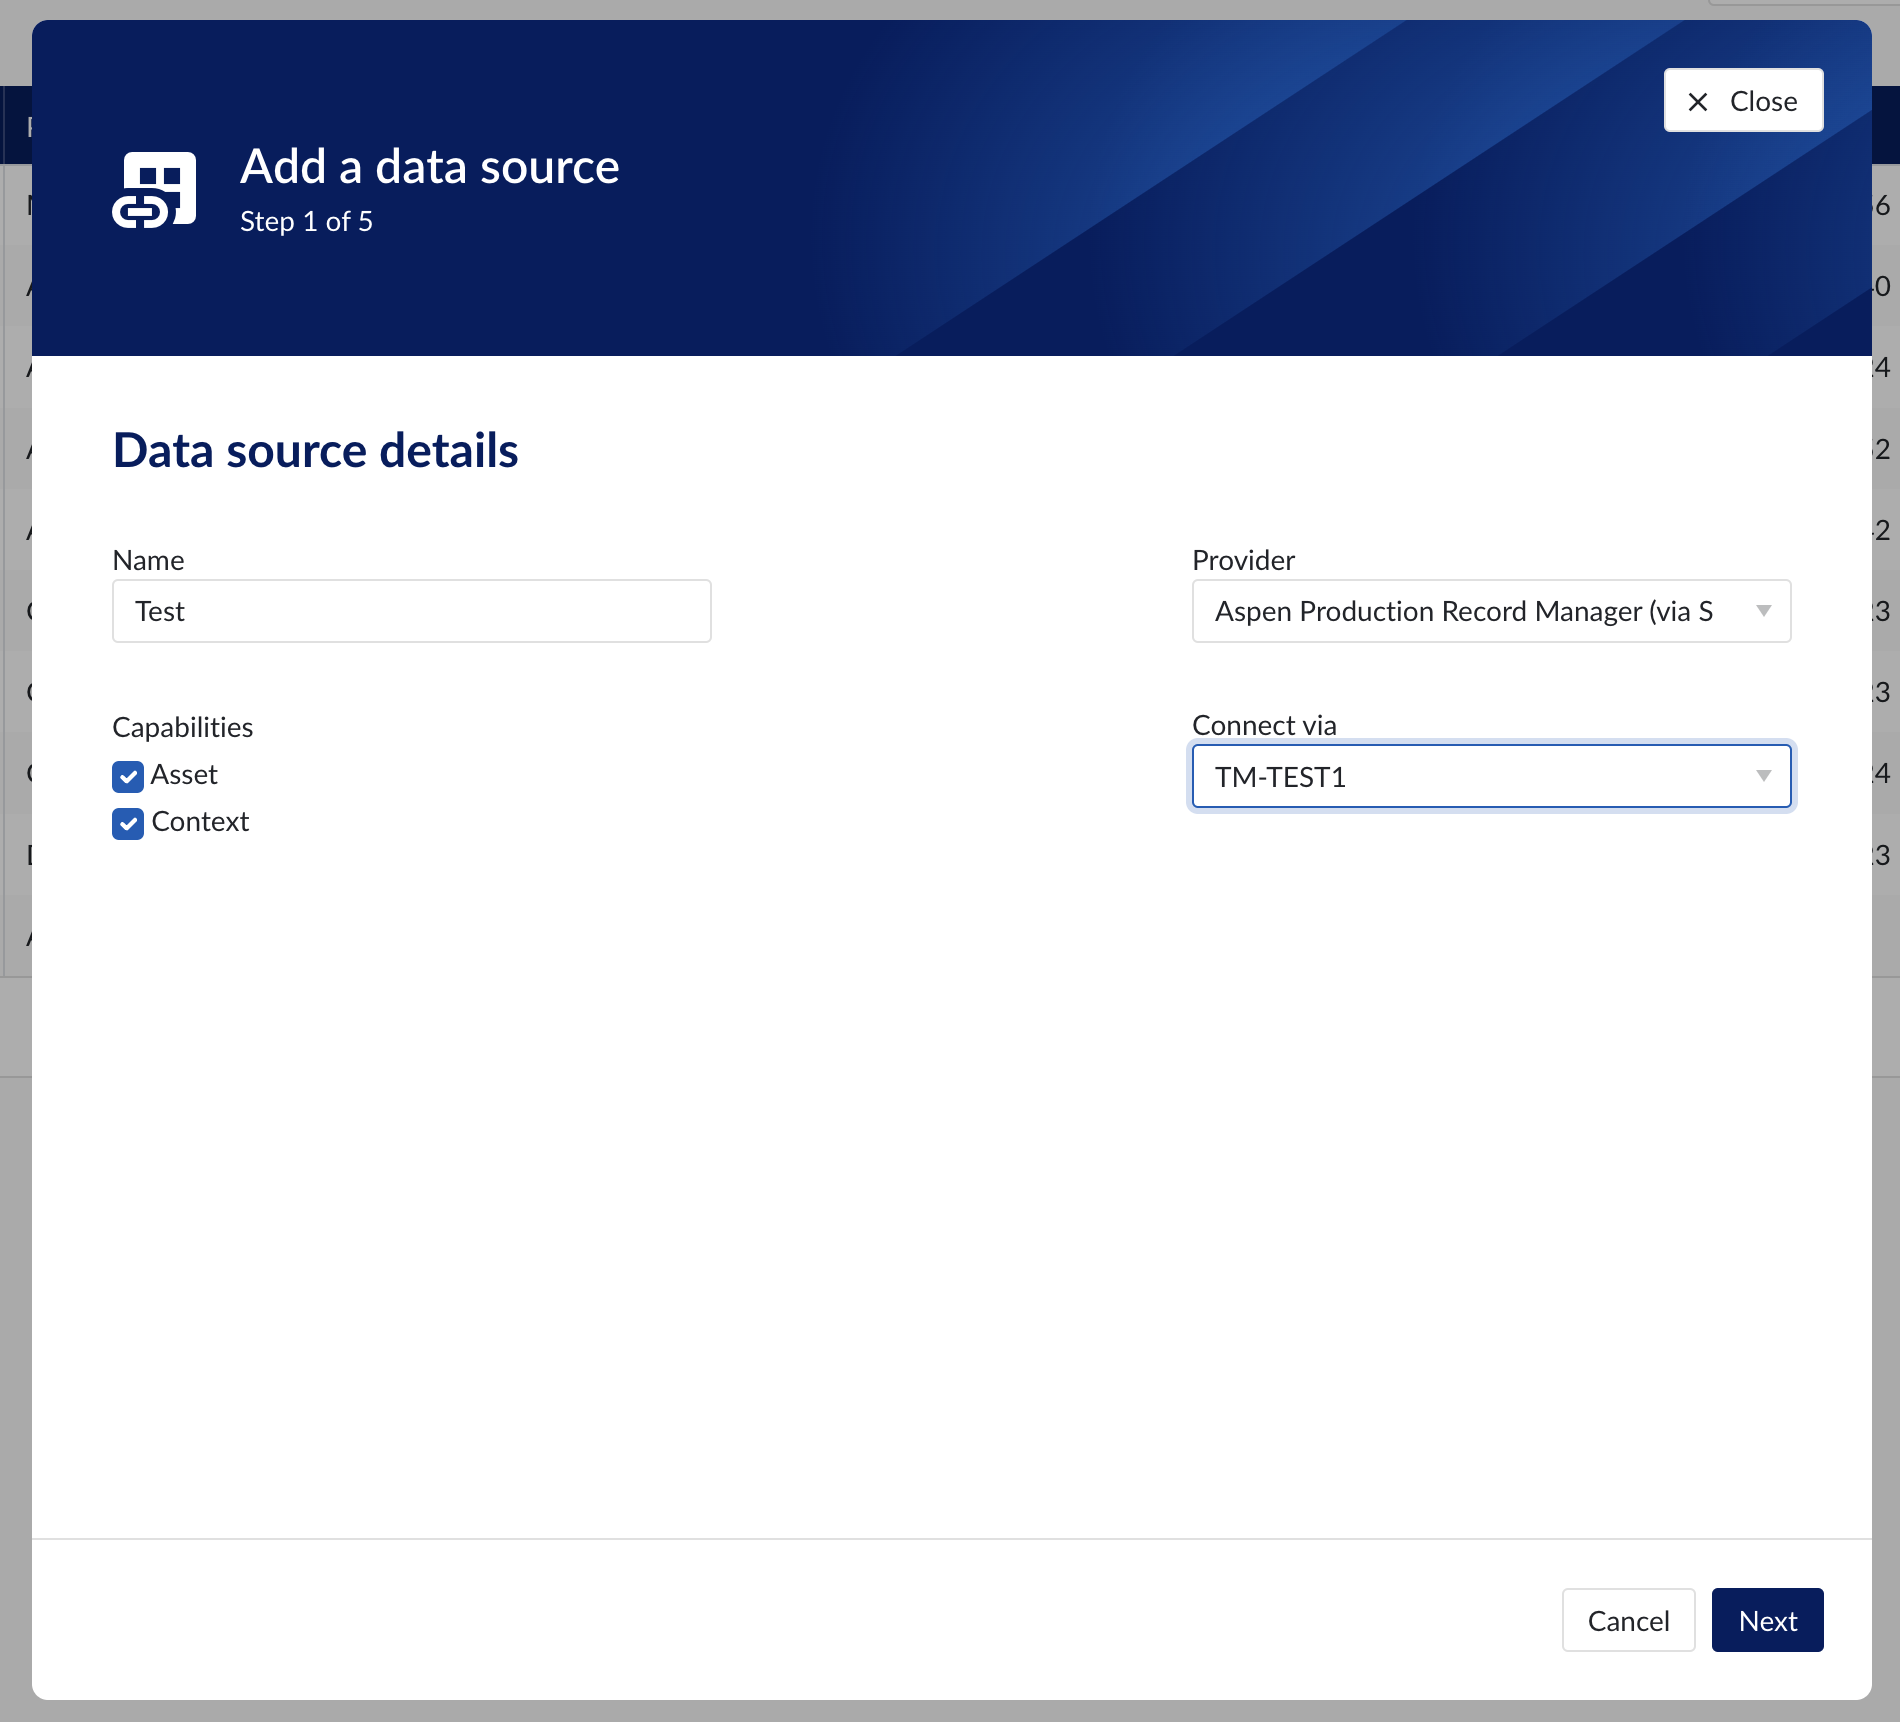This screenshot has height=1722, width=1900.
Task: Click the Connect via field label
Action: click(1264, 725)
